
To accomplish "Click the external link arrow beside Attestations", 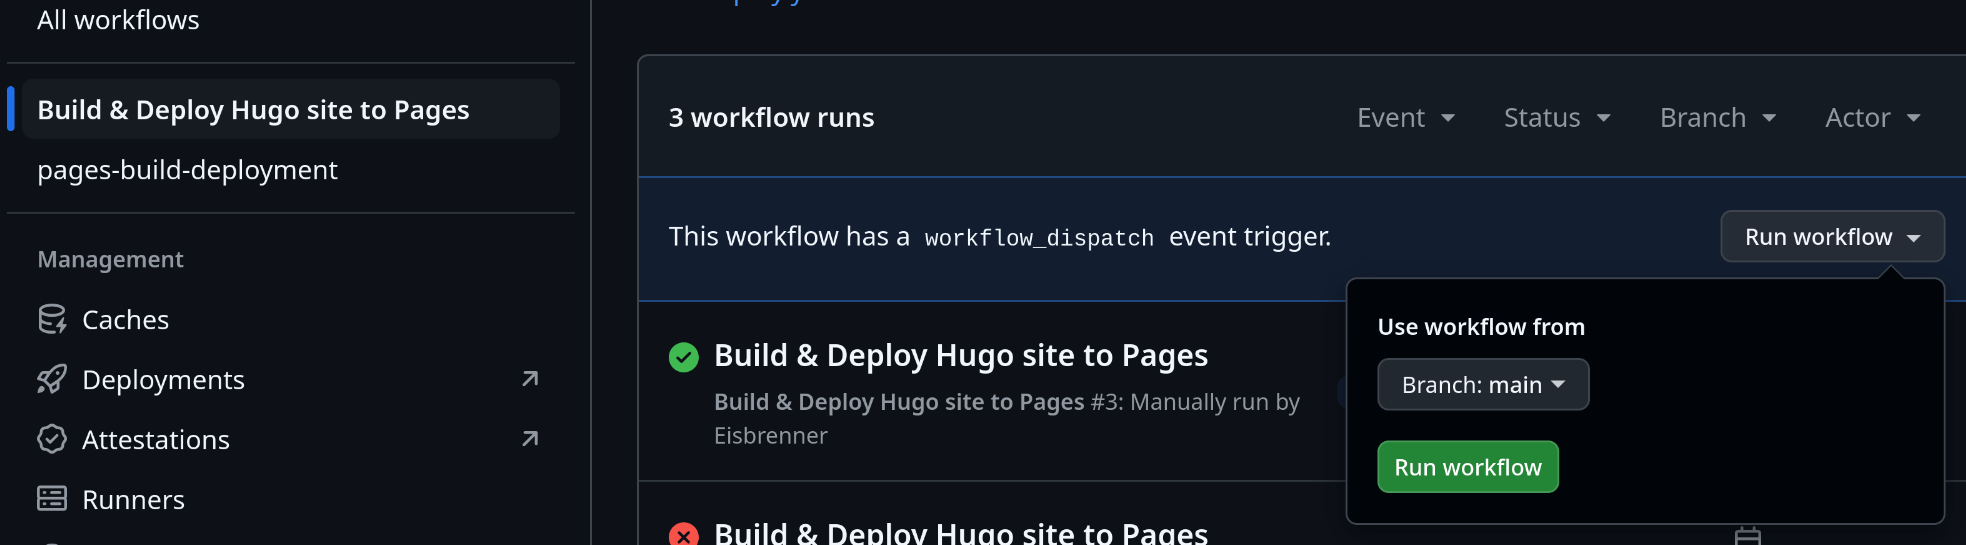I will (x=530, y=439).
